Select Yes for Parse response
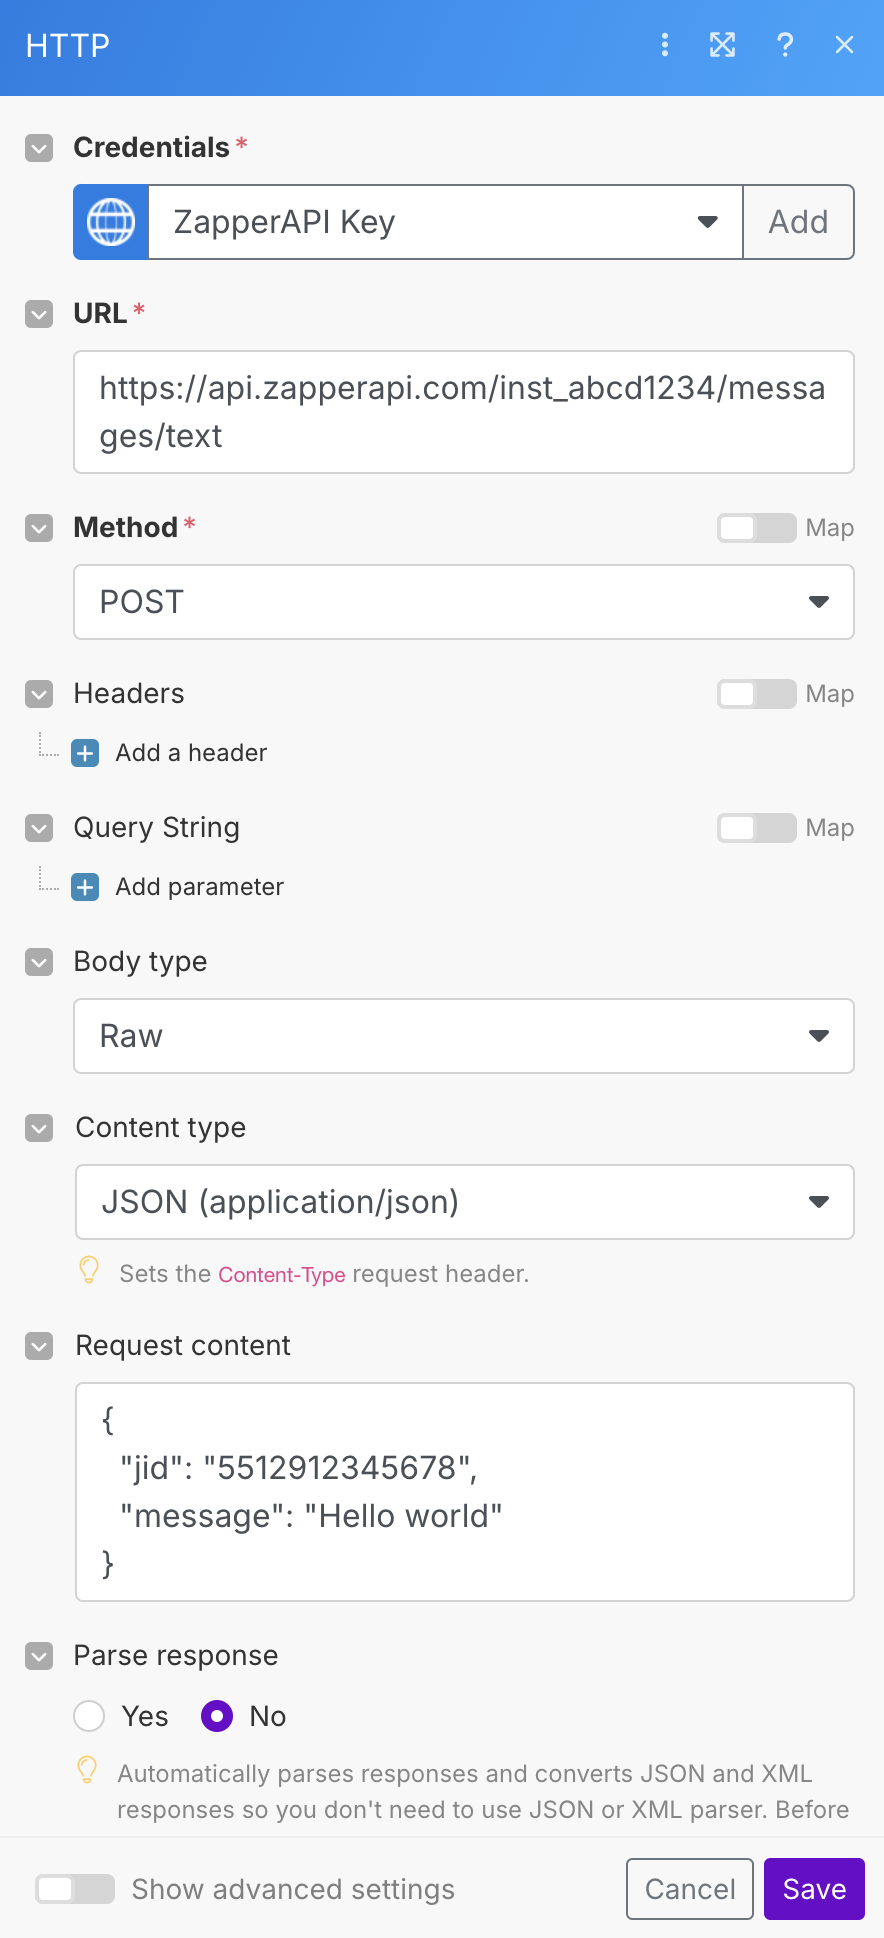The image size is (884, 1938). coord(89,1716)
